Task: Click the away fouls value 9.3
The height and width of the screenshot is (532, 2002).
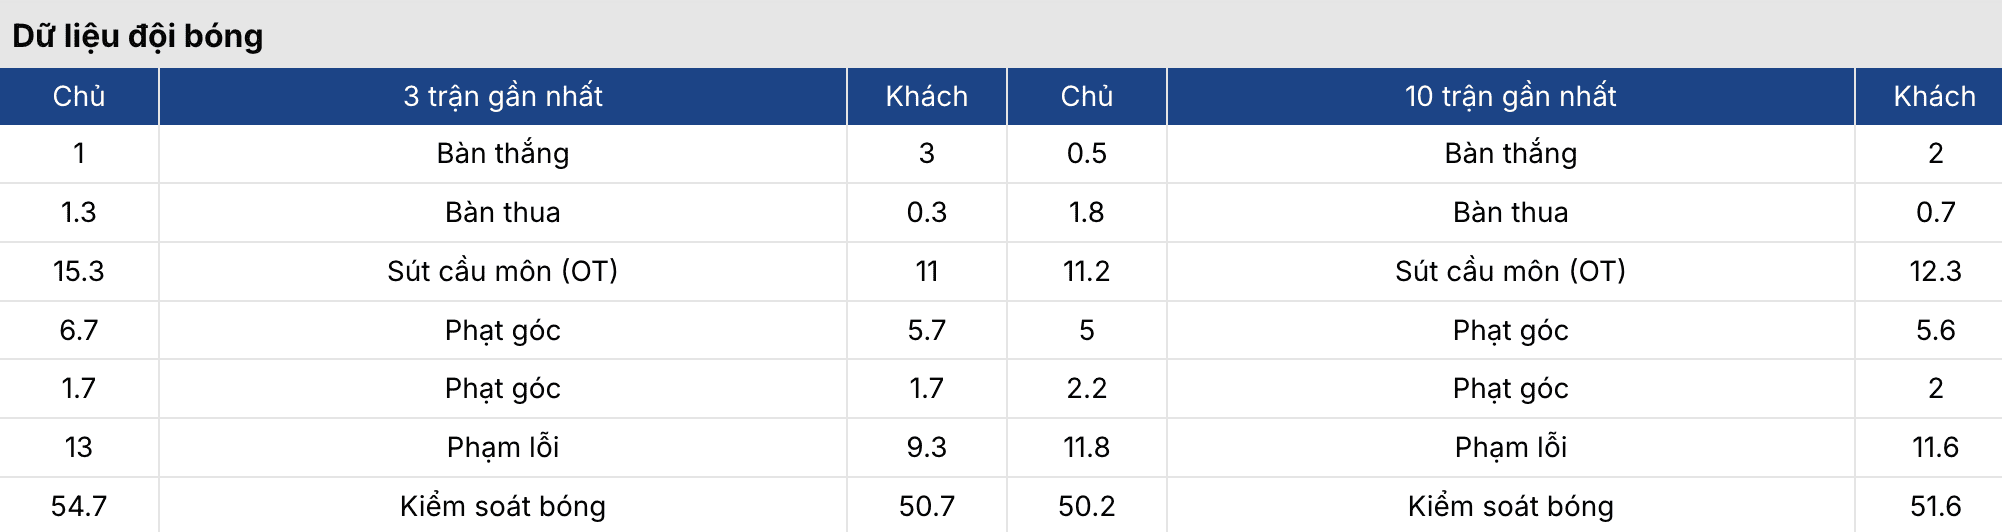Action: (926, 447)
